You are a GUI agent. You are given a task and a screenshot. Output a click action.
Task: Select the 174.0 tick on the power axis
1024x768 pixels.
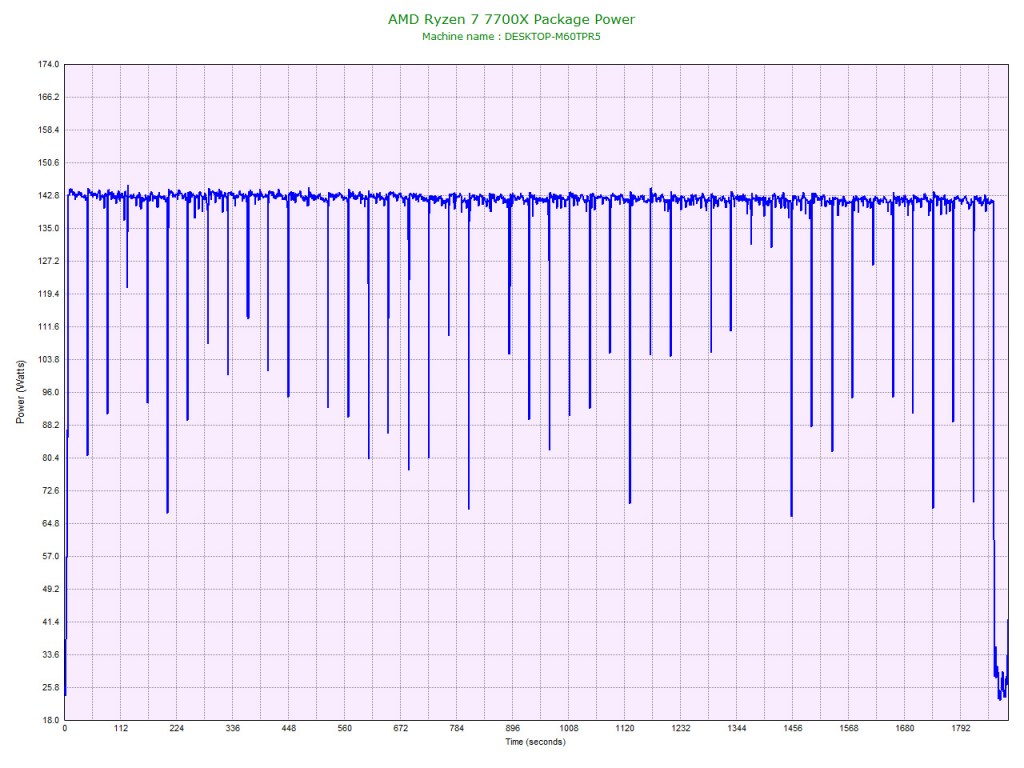pos(48,64)
